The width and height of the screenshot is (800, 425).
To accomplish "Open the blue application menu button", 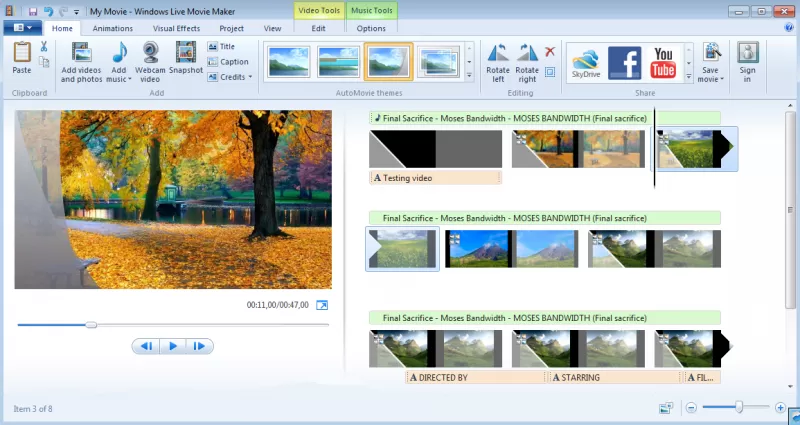I will pyautogui.click(x=23, y=28).
